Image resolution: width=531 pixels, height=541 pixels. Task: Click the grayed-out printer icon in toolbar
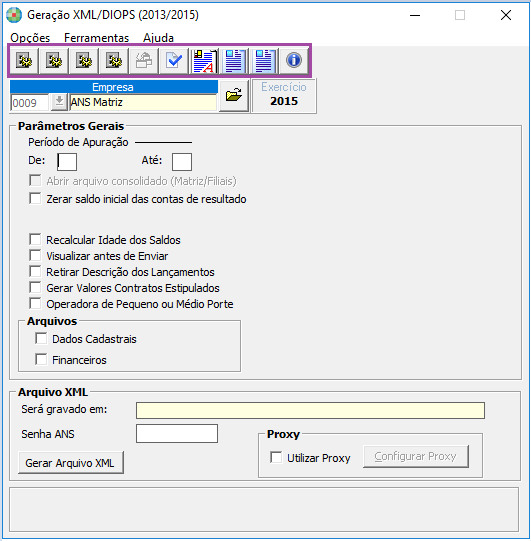click(144, 61)
